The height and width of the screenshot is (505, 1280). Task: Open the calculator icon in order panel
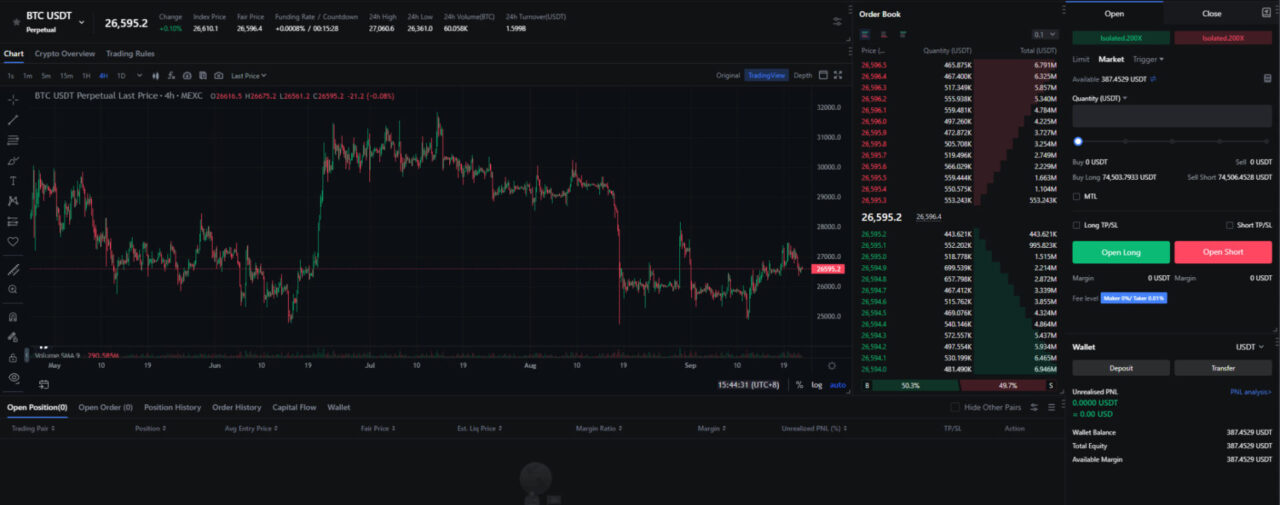[x=1267, y=78]
